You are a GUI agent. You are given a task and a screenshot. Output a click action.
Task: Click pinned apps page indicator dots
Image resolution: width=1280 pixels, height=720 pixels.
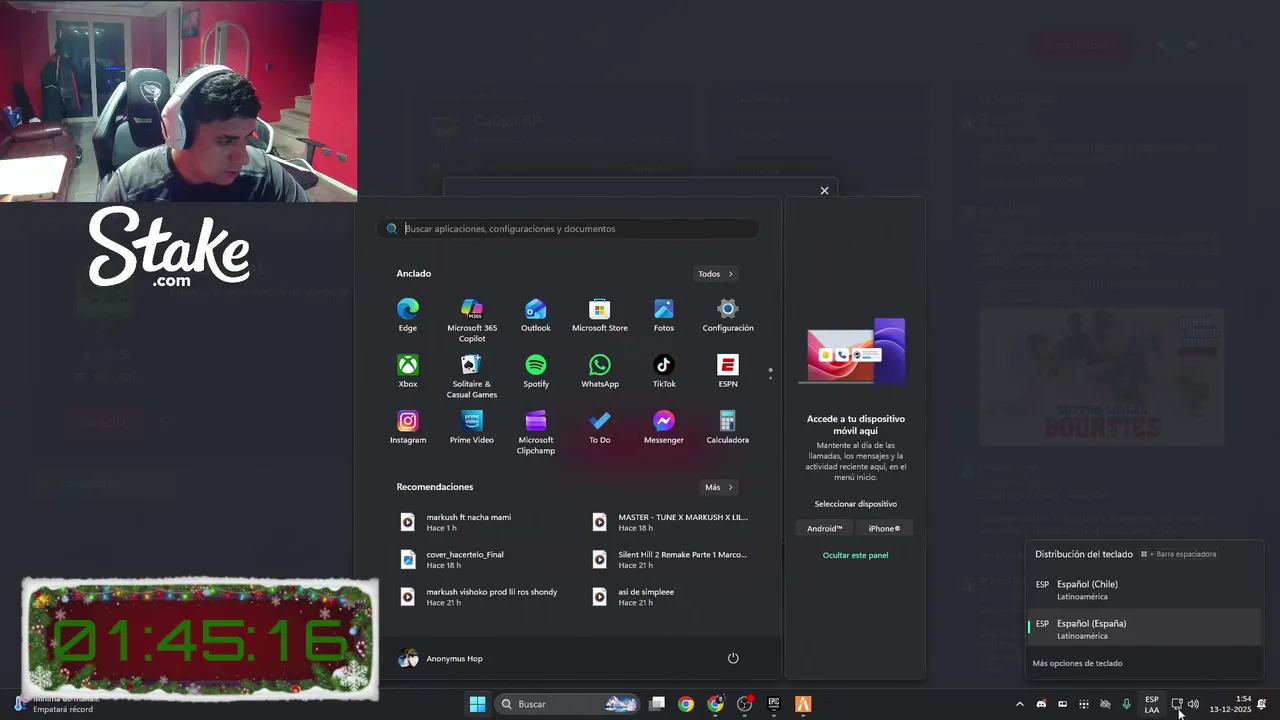point(770,374)
